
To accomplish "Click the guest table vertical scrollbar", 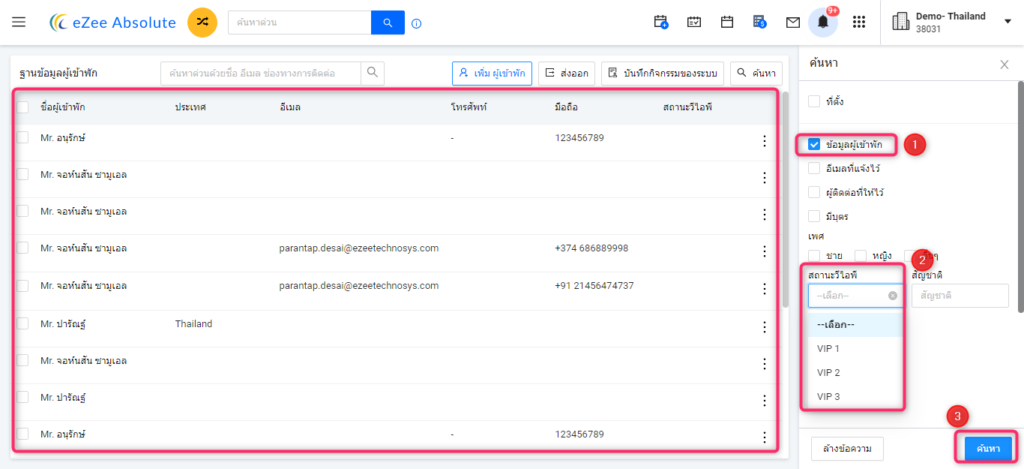I will tap(786, 199).
